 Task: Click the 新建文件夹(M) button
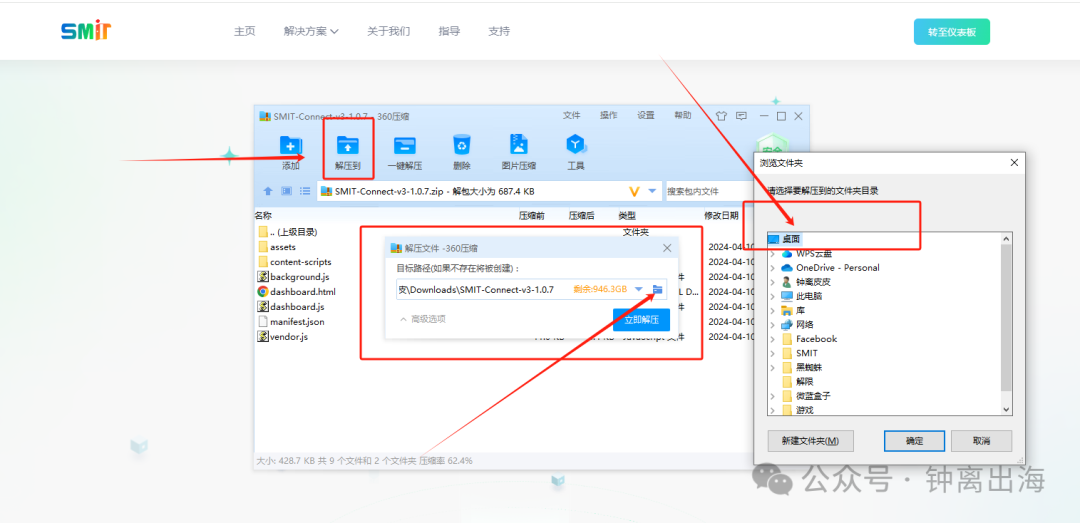[x=811, y=441]
